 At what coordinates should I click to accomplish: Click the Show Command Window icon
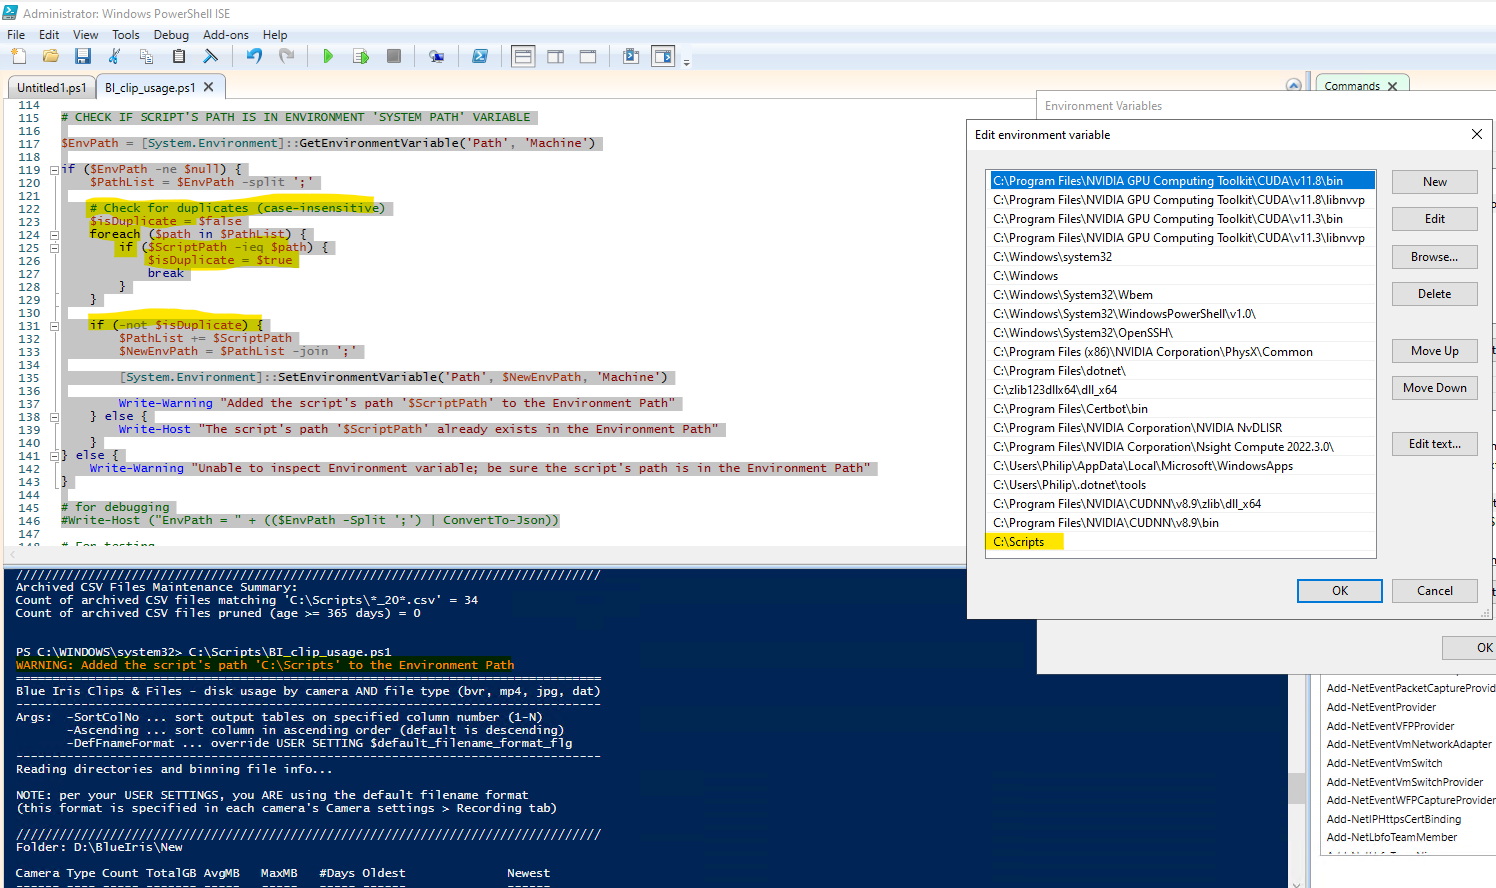pyautogui.click(x=631, y=57)
